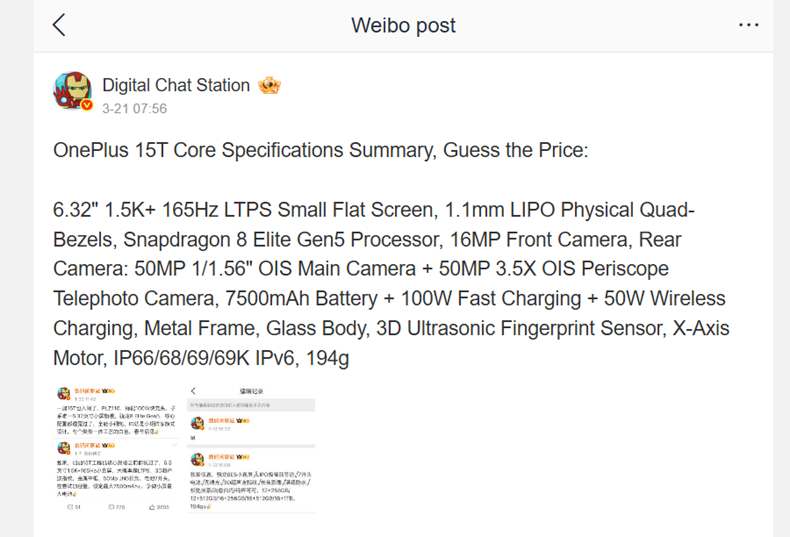790x537 pixels.
Task: Click the gray notice bar in right screenshot
Action: pos(253,405)
